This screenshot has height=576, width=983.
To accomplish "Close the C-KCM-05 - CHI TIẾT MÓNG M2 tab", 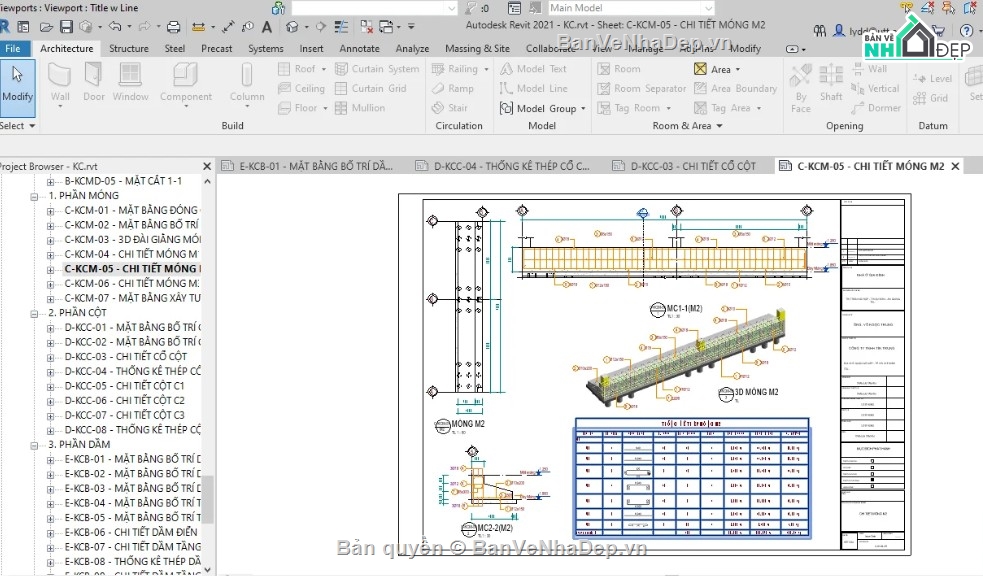I will coord(955,166).
